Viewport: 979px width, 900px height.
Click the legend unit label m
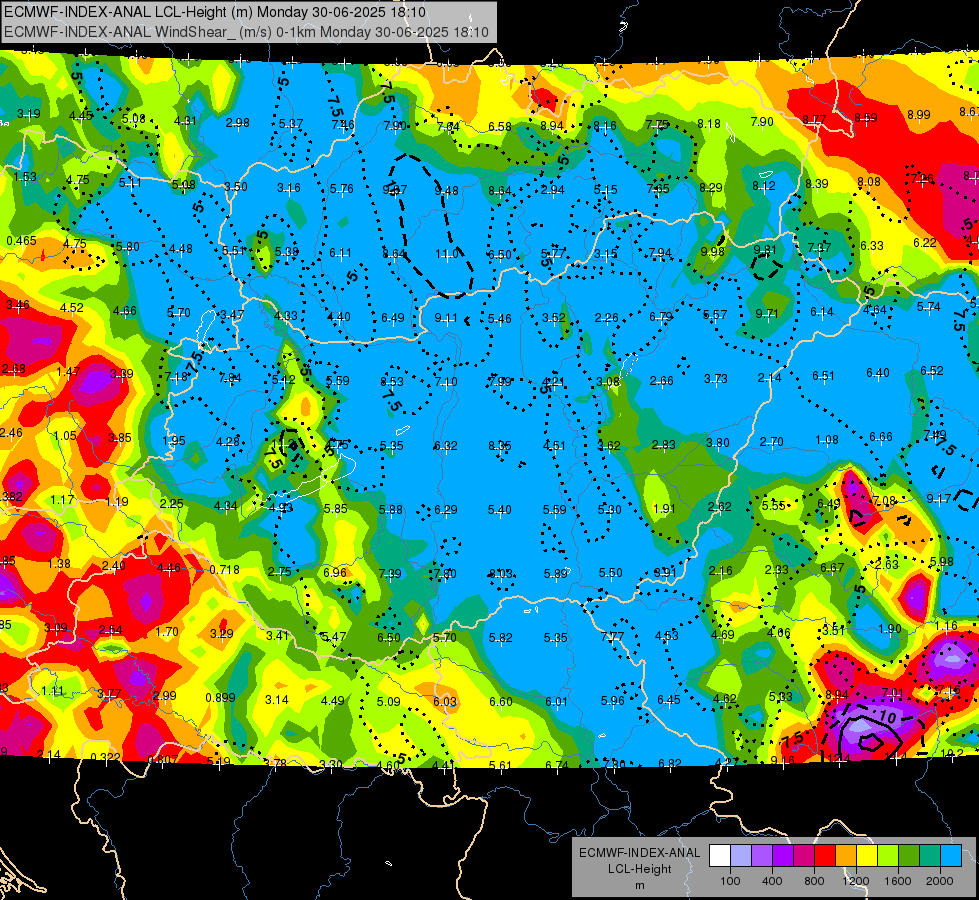pyautogui.click(x=639, y=885)
